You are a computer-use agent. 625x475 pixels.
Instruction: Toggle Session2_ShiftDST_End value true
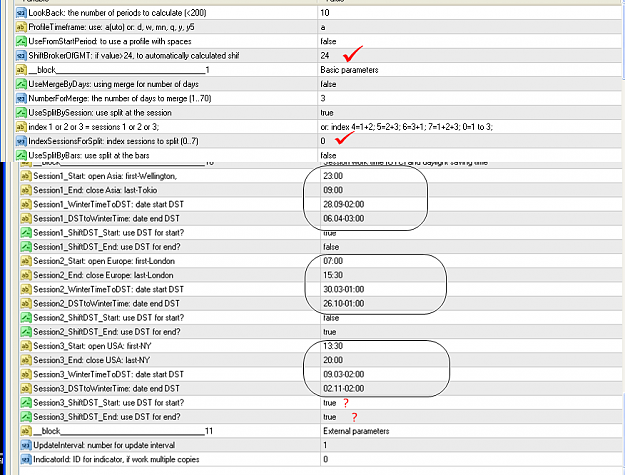pyautogui.click(x=330, y=332)
